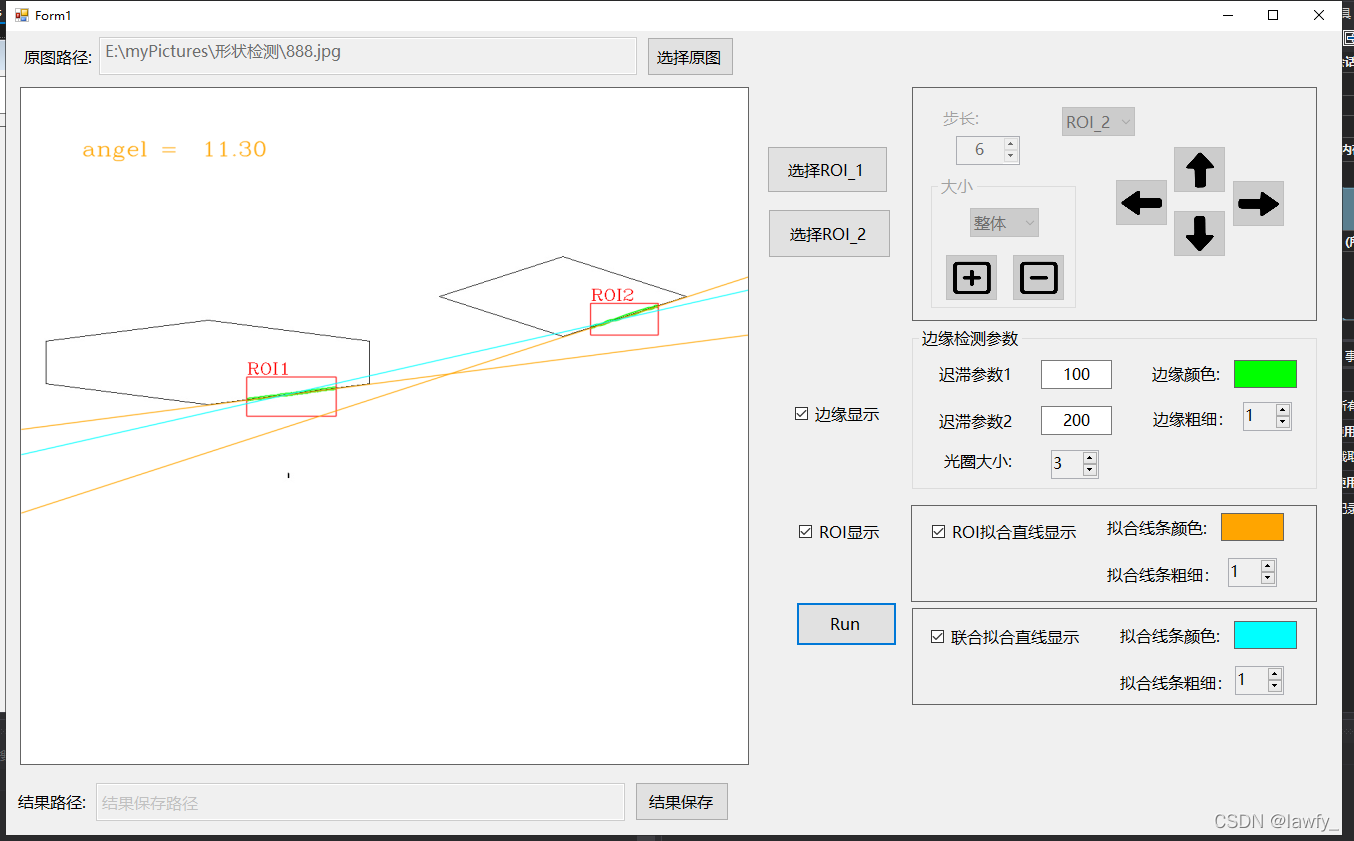Decrease the 光圈大小 value

coord(1090,469)
